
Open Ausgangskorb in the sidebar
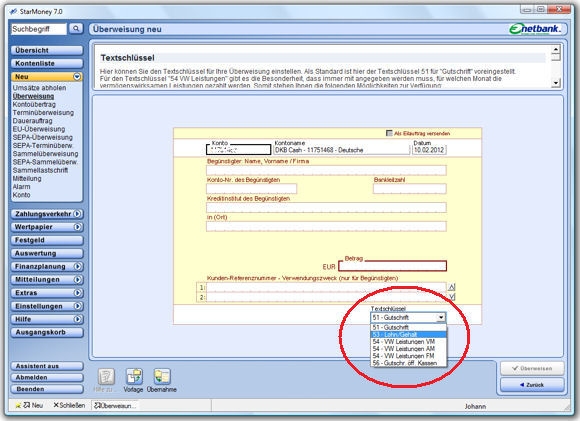[x=47, y=332]
